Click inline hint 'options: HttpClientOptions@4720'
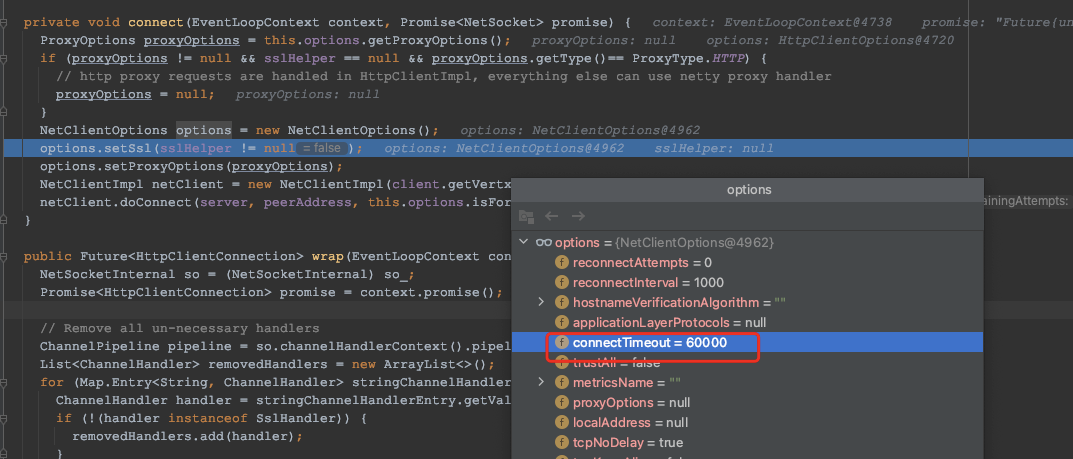1073x459 pixels. point(830,41)
